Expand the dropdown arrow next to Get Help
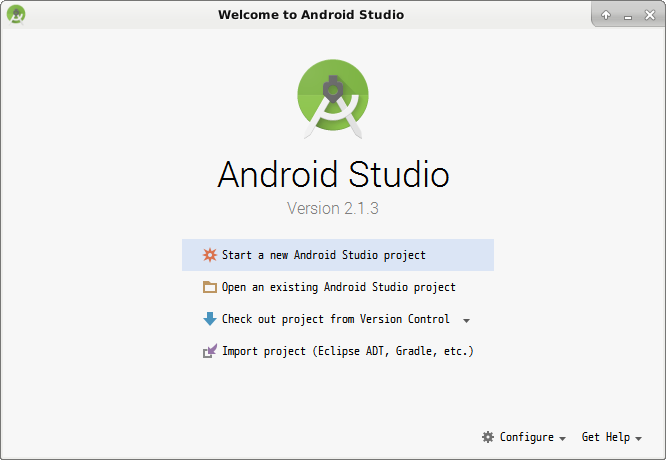This screenshot has height=460, width=666. point(638,439)
